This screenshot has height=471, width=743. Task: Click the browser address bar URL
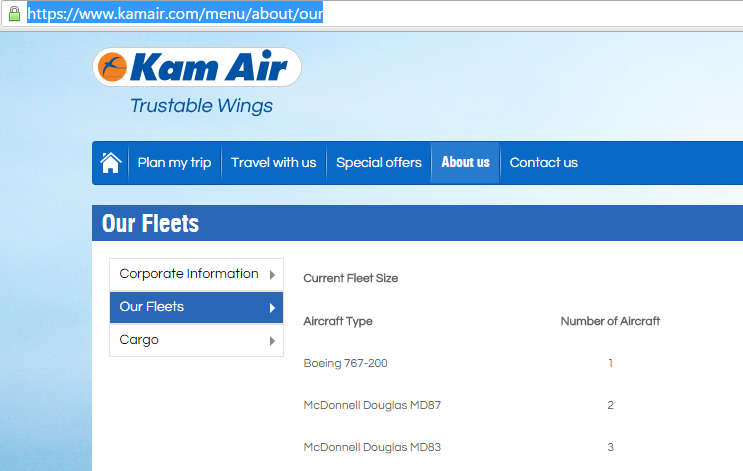coord(175,15)
